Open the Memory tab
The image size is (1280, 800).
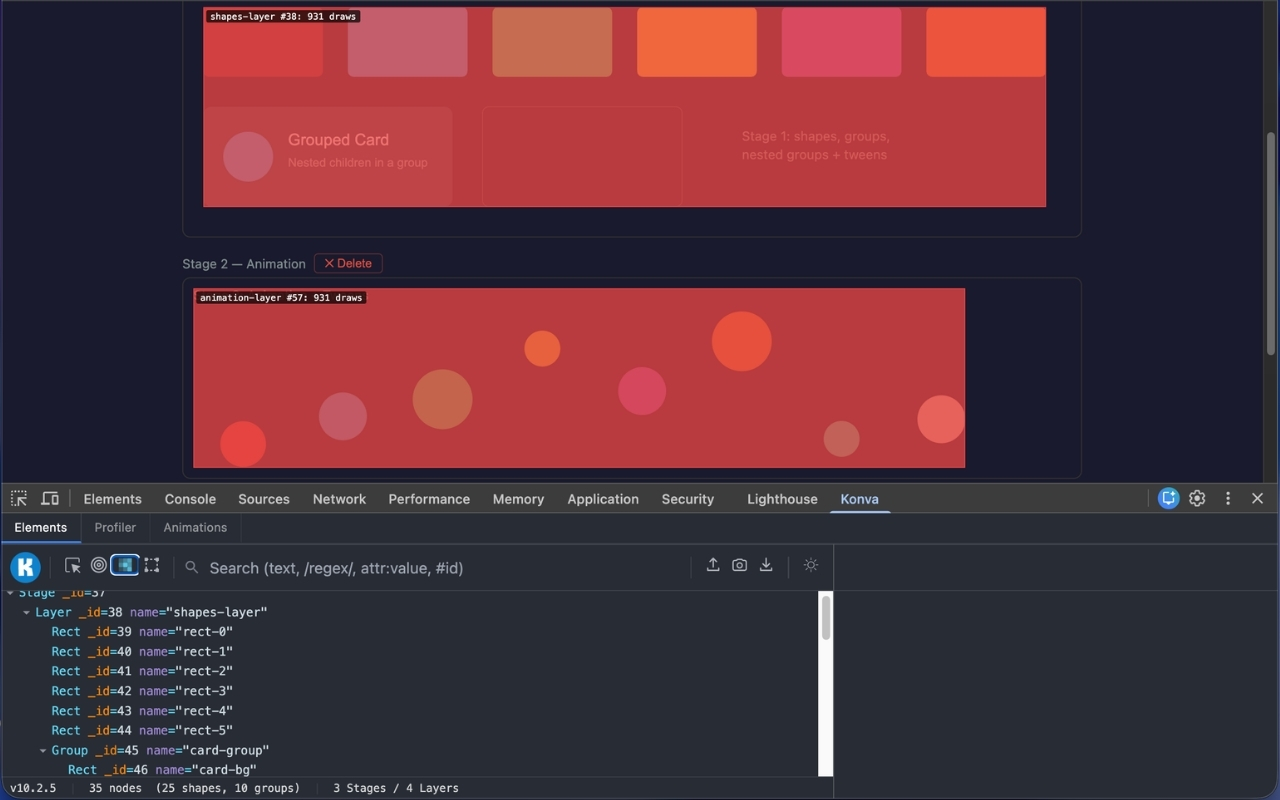[518, 499]
